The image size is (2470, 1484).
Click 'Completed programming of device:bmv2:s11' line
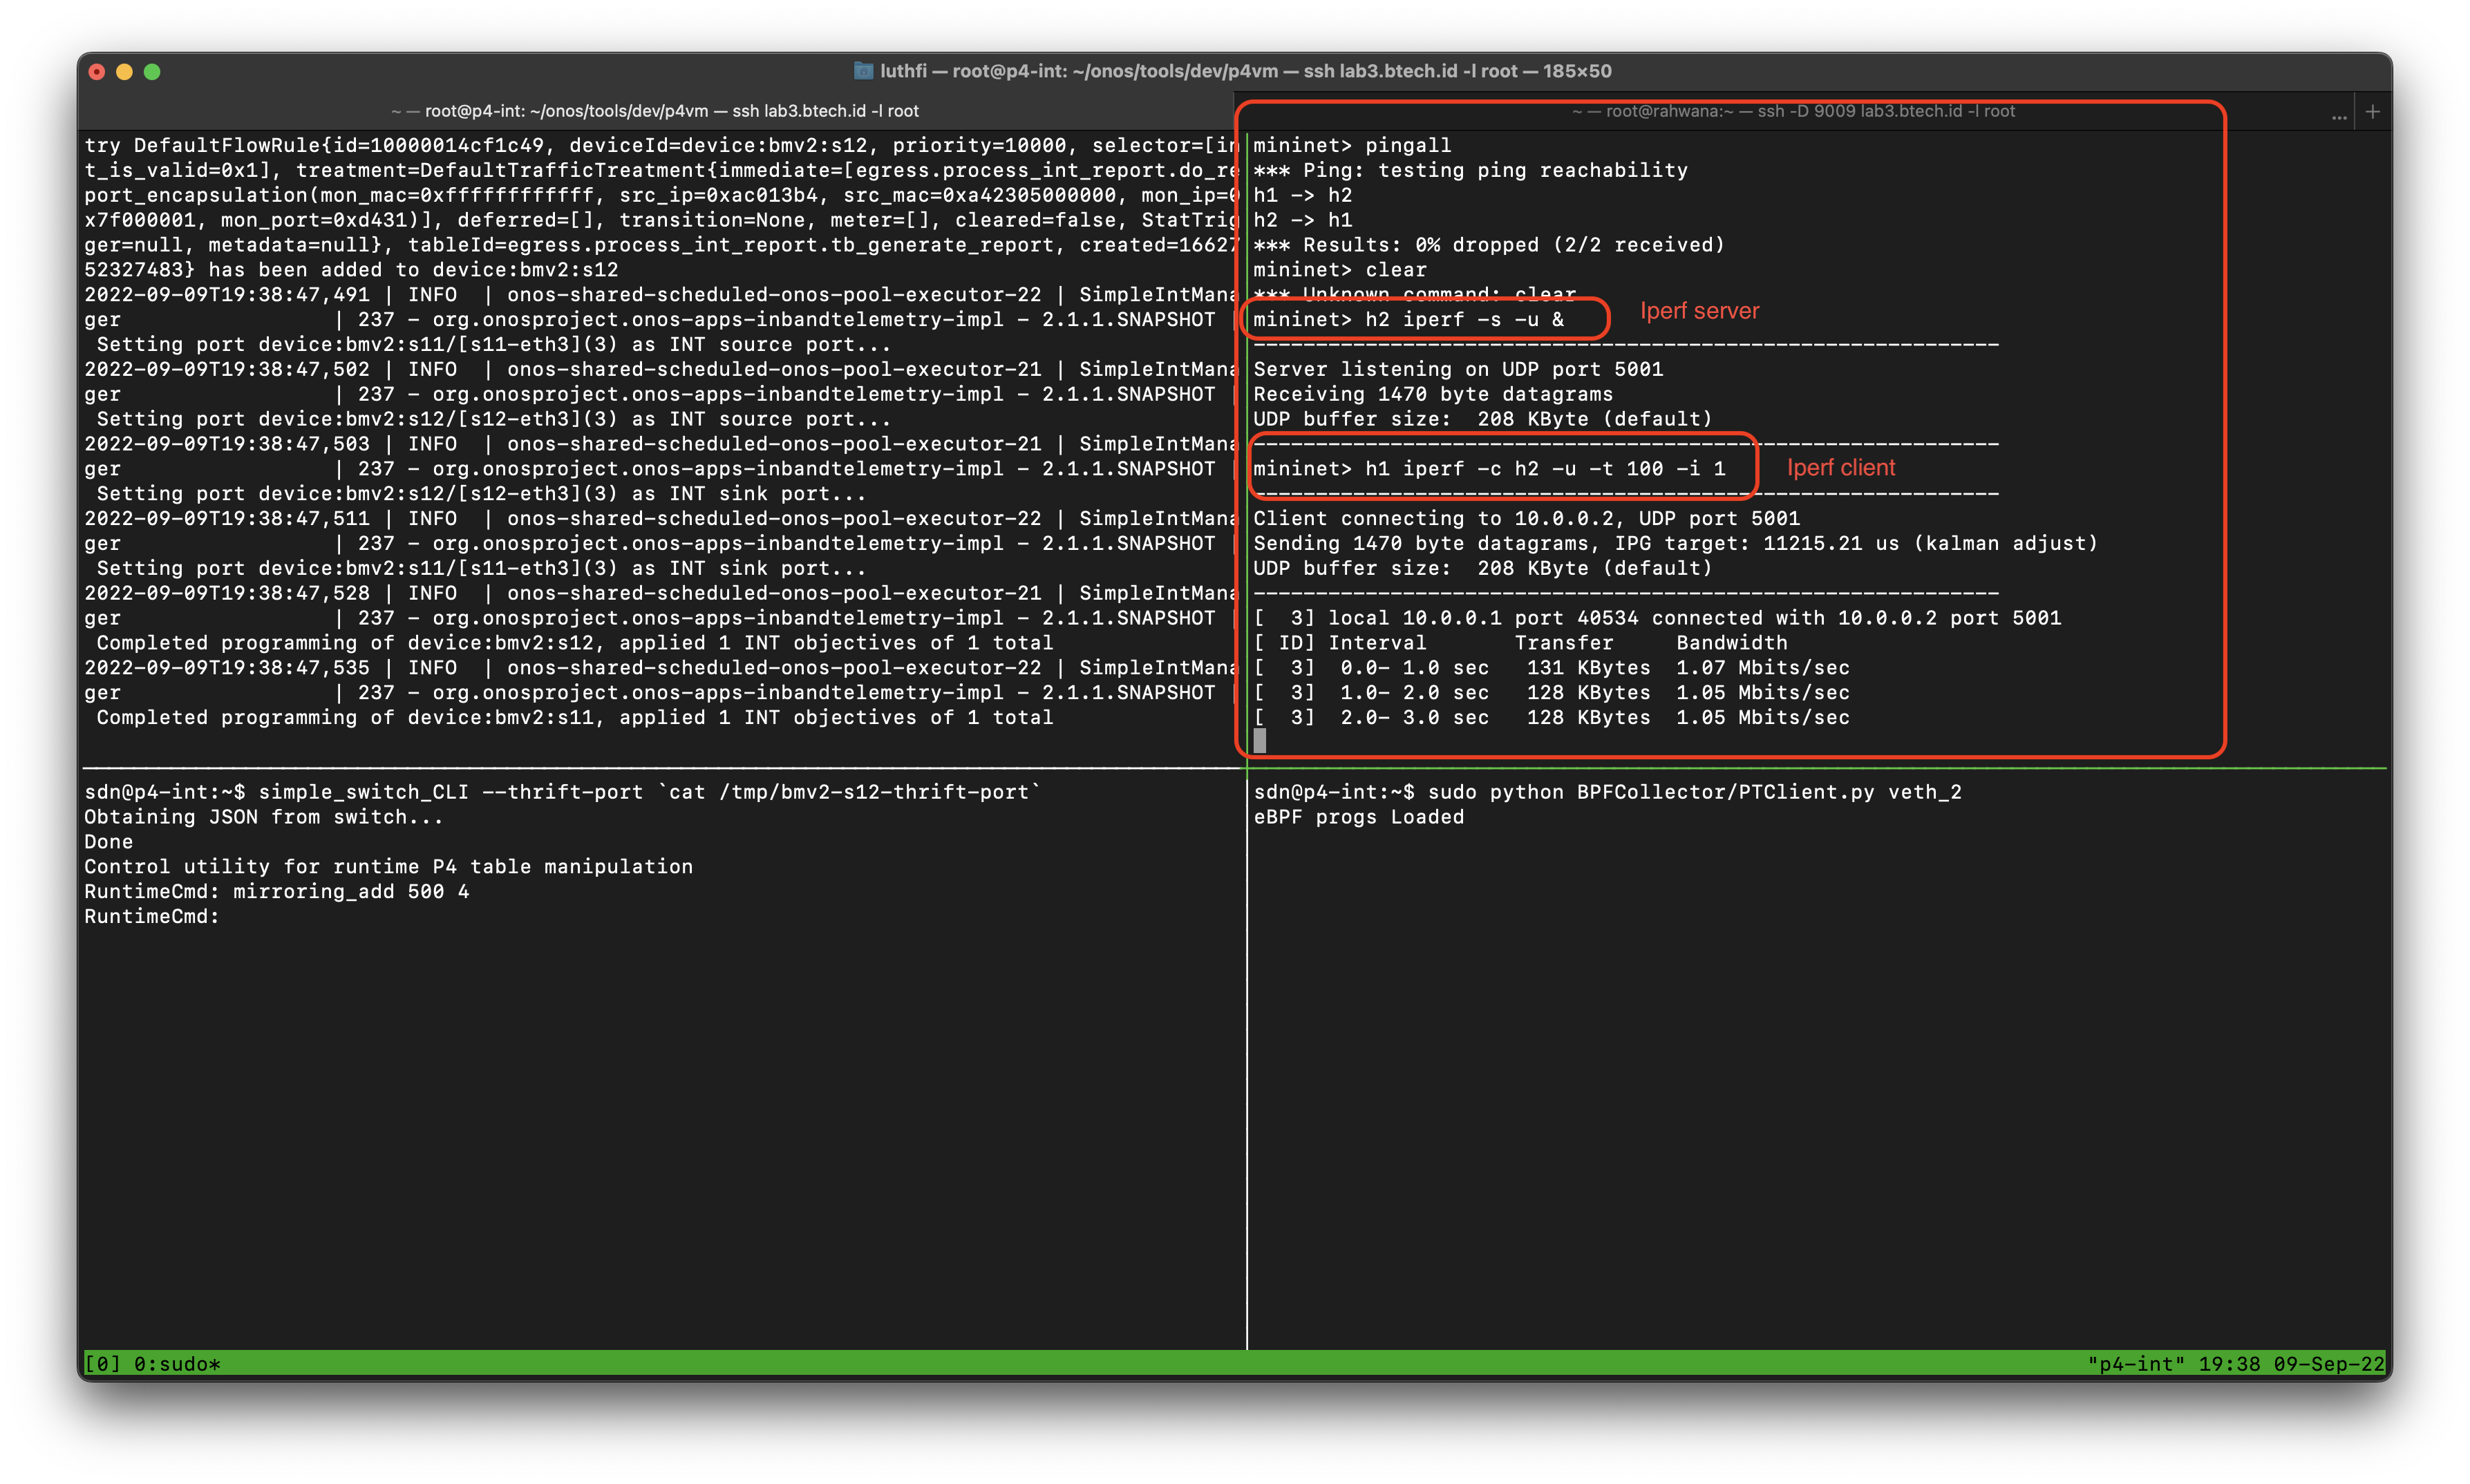tap(575, 718)
